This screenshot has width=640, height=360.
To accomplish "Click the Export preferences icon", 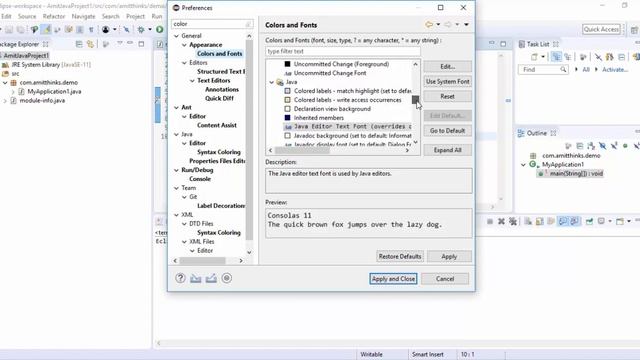I will (x=211, y=278).
